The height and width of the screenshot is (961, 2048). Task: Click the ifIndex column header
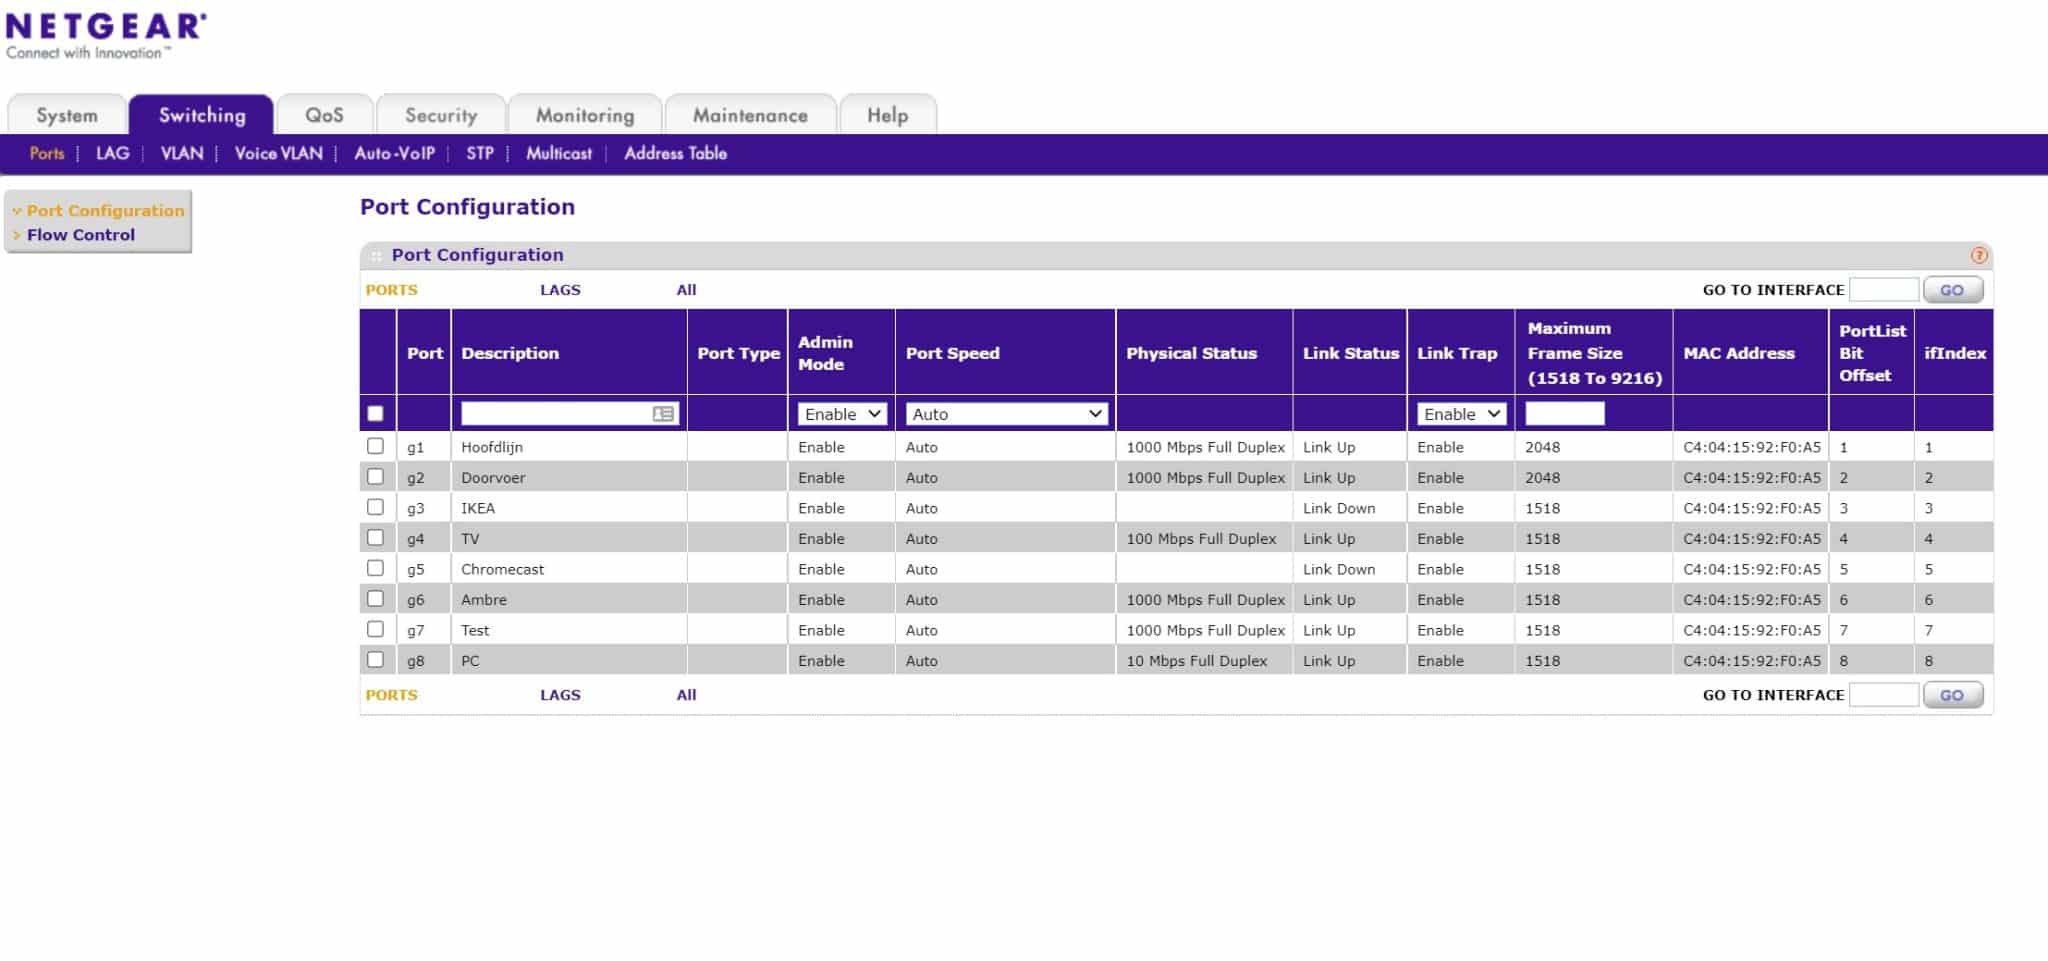click(x=1955, y=353)
